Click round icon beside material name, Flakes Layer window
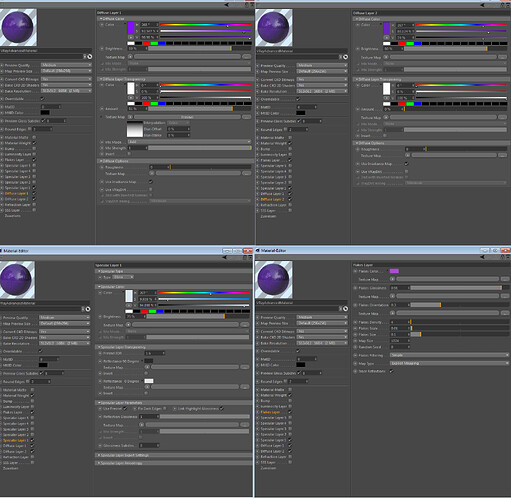Viewport: 511px width, 499px height. pos(346,309)
